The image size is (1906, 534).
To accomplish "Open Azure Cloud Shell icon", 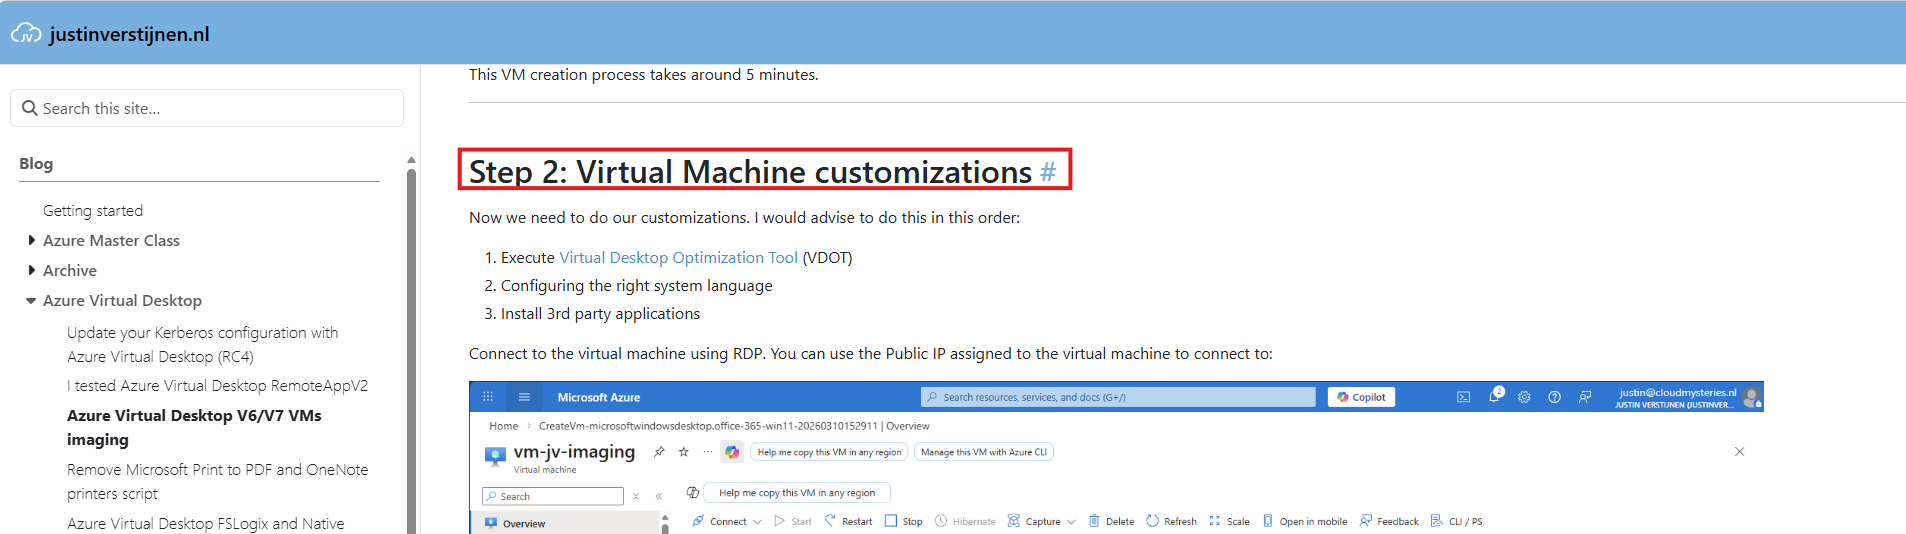I will coord(1463,397).
